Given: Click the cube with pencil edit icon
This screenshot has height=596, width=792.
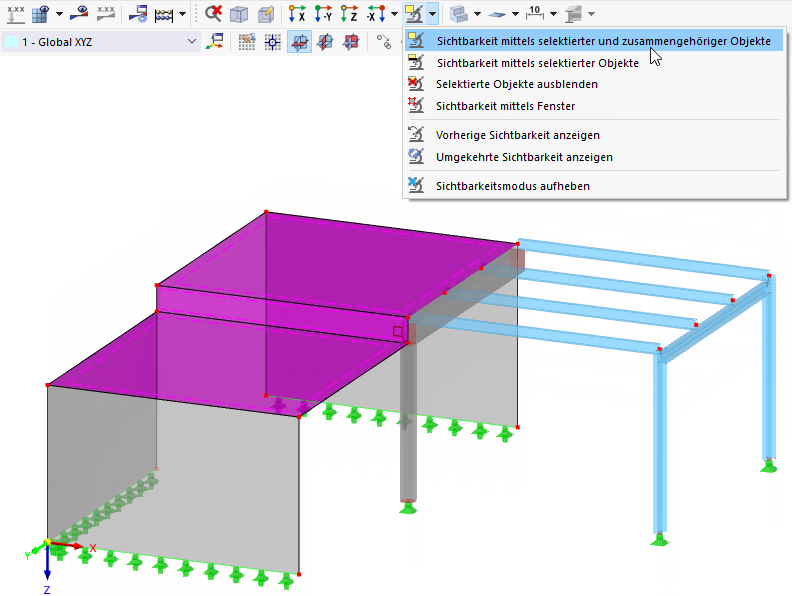Looking at the screenshot, I should coord(266,14).
